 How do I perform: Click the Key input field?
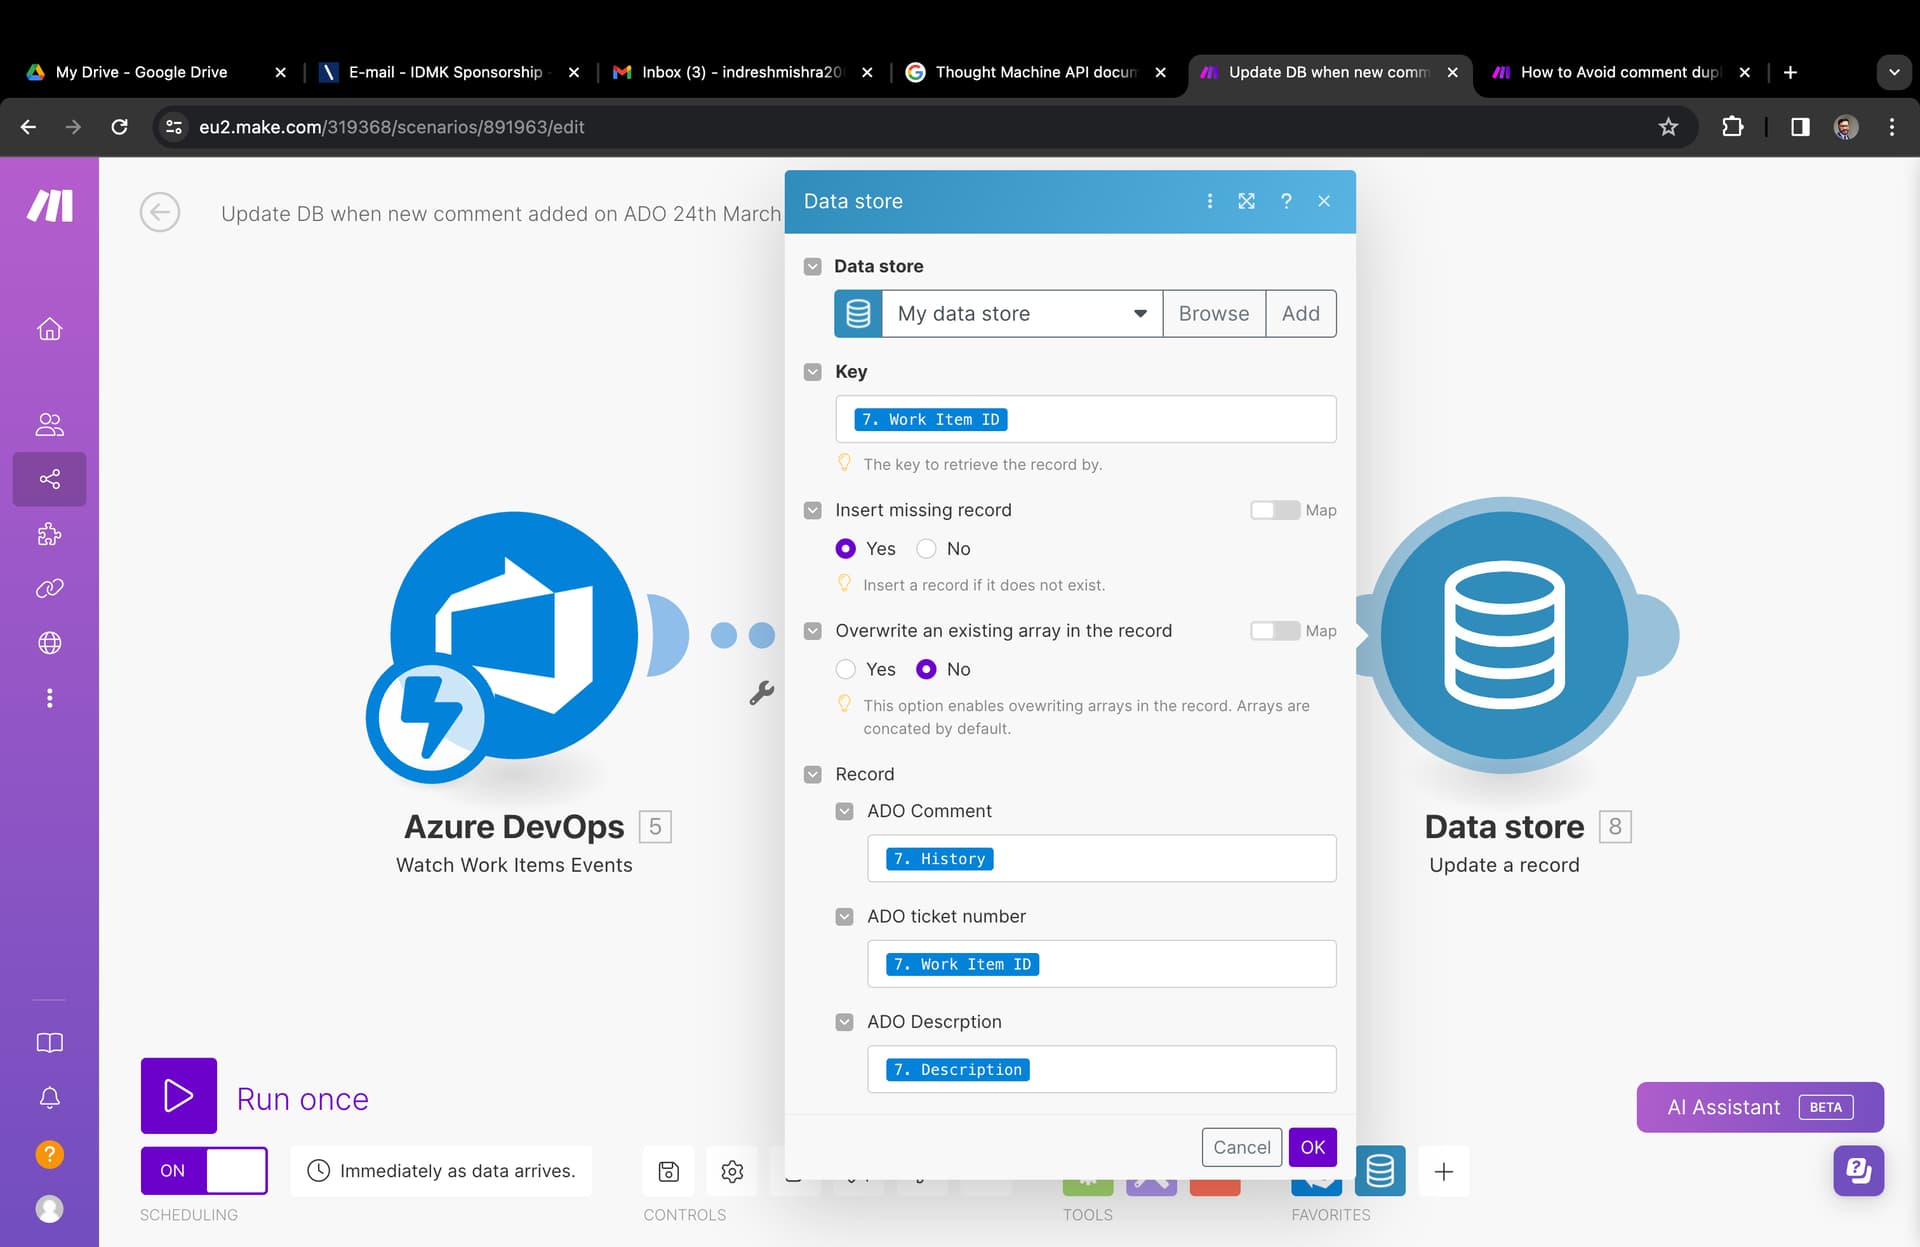point(1168,420)
